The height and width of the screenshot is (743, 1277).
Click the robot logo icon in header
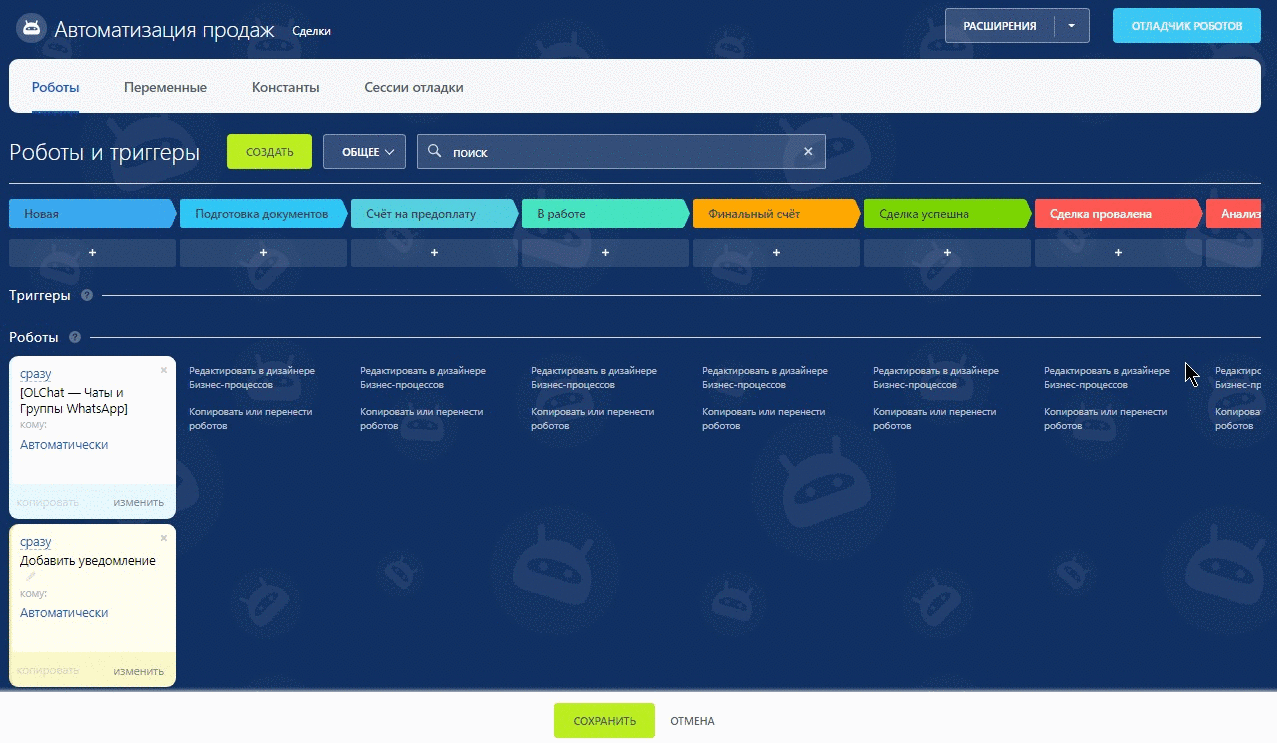(30, 28)
